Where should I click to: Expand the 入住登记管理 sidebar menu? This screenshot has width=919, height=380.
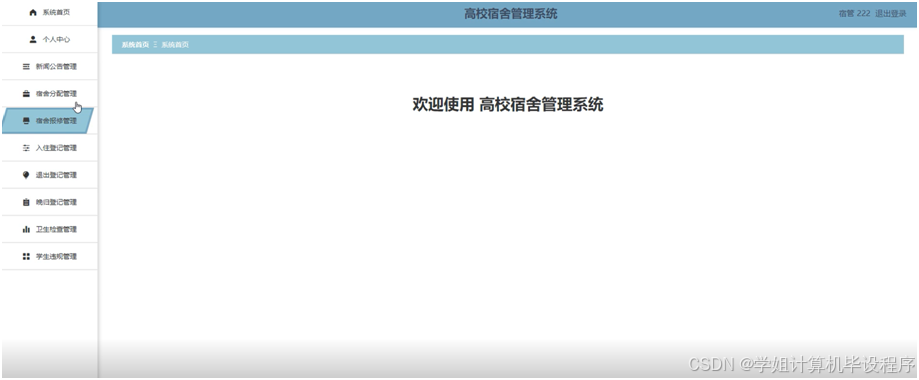pos(49,148)
